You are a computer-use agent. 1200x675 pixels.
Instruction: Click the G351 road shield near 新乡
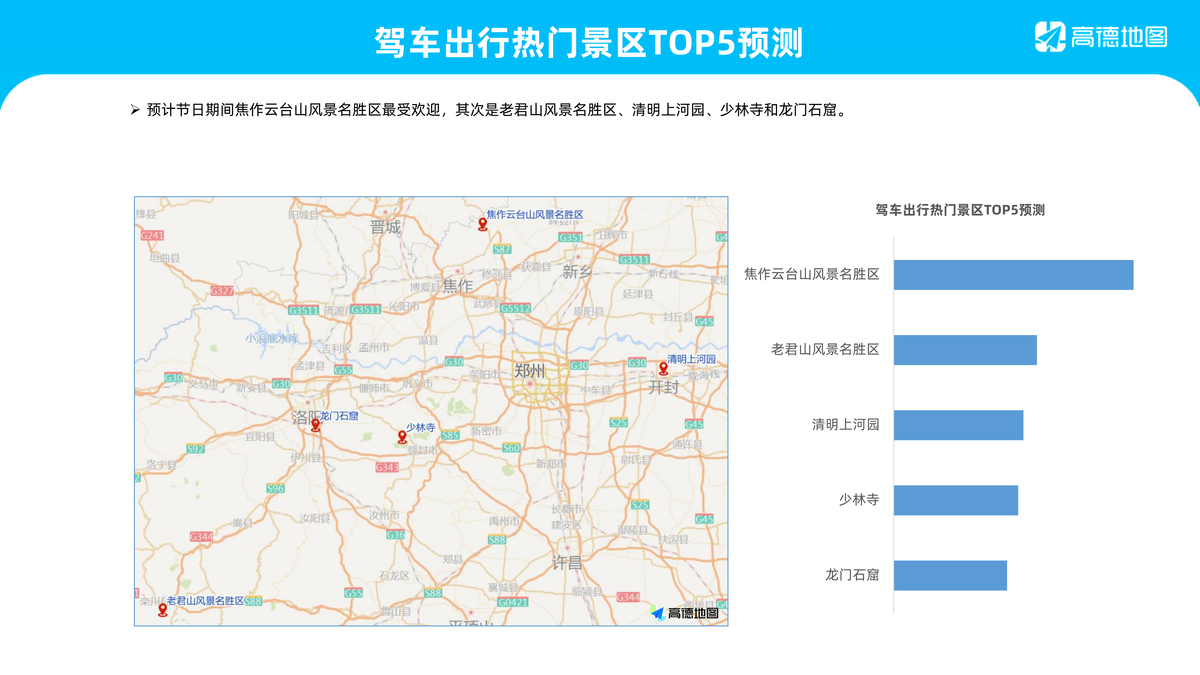(x=571, y=238)
